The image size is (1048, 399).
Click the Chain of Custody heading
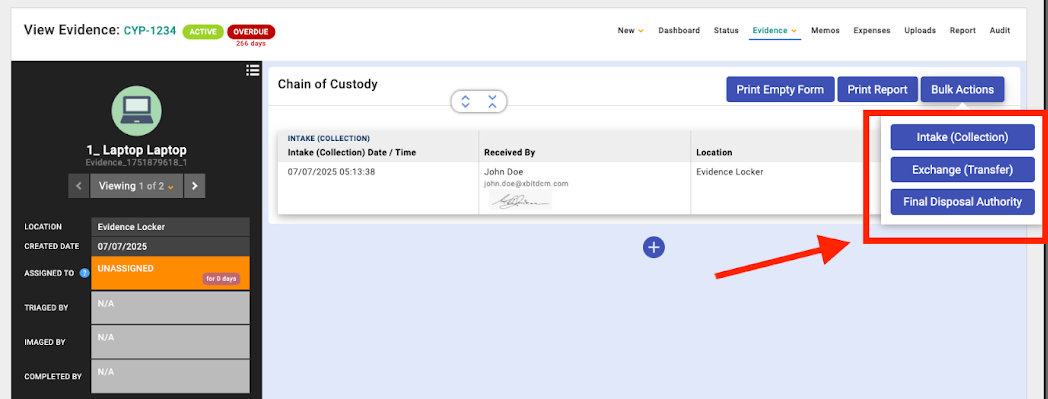pyautogui.click(x=328, y=84)
